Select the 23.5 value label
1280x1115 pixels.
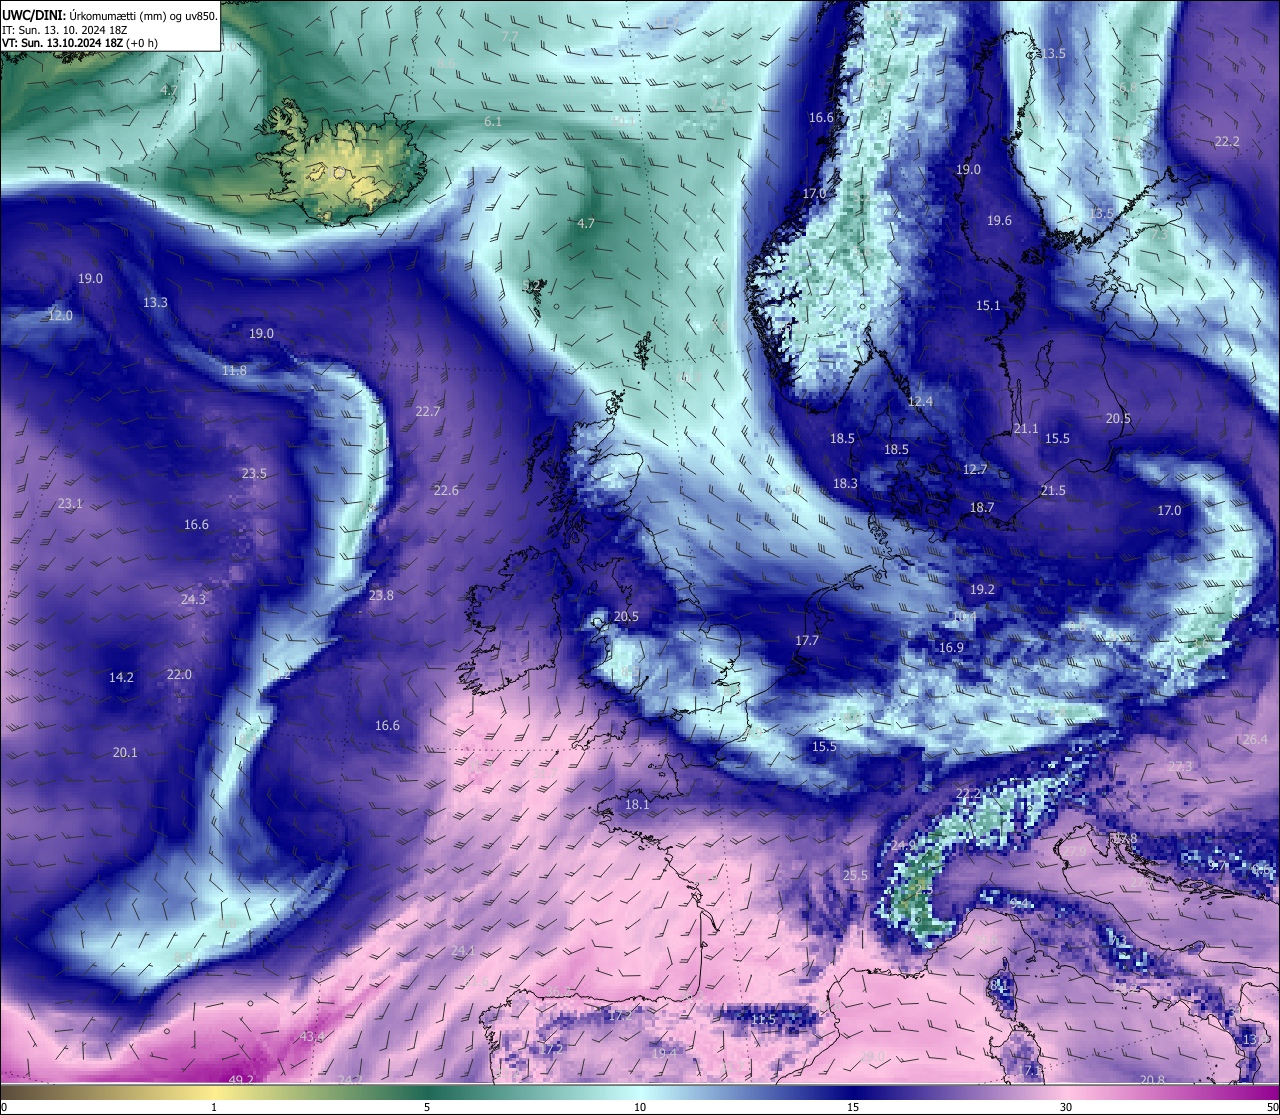click(x=254, y=473)
